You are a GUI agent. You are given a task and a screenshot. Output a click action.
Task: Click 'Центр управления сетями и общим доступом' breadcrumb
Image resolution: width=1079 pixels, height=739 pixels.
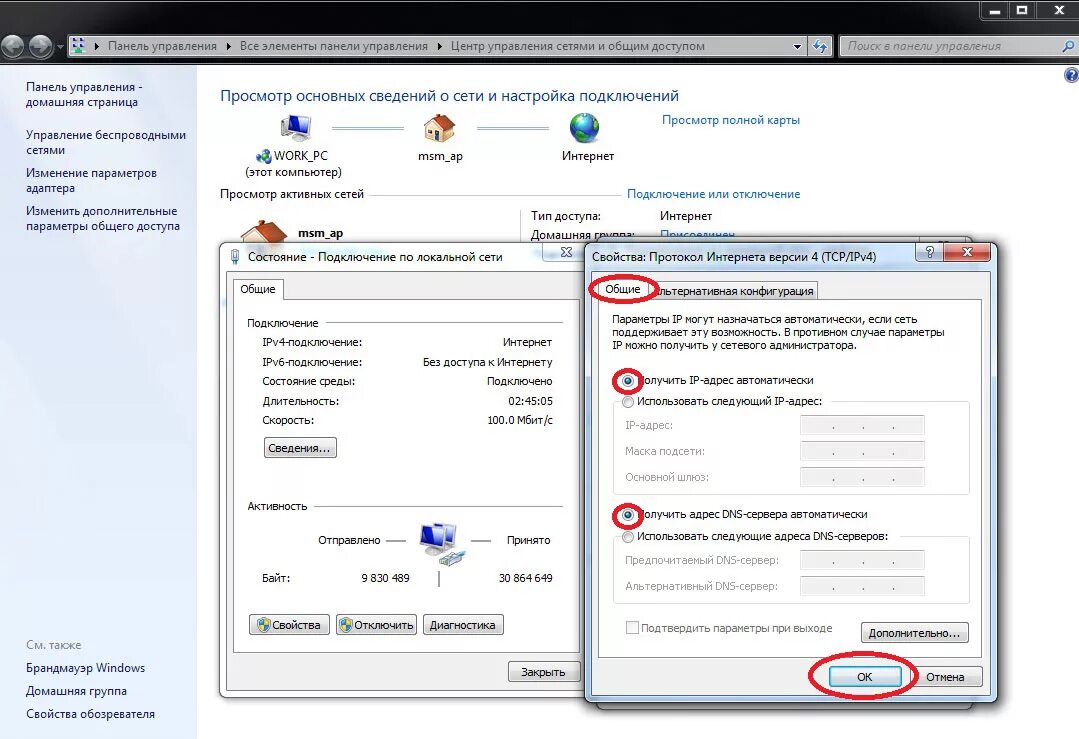[578, 46]
